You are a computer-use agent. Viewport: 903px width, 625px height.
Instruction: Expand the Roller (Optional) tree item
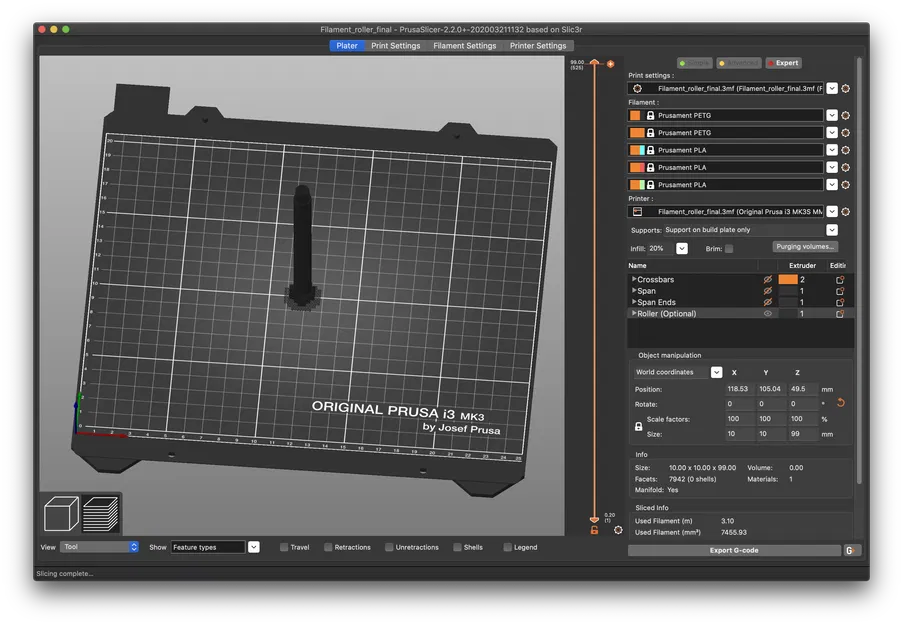tap(633, 314)
